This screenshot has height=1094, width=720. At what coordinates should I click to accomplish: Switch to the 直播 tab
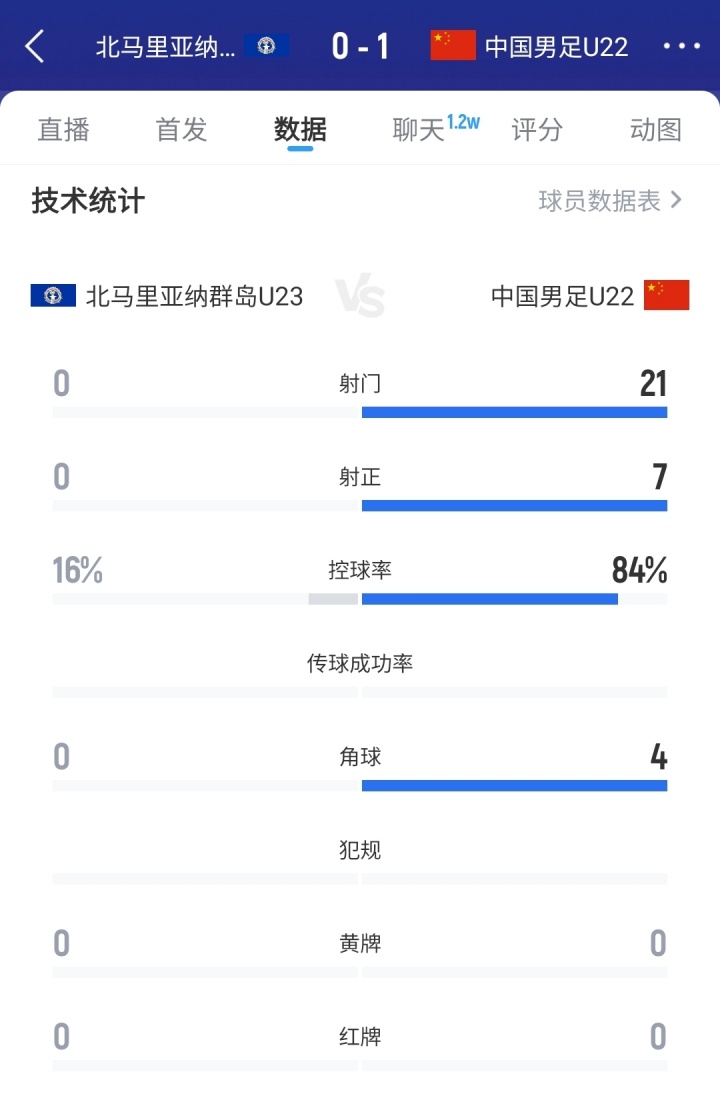coord(64,129)
